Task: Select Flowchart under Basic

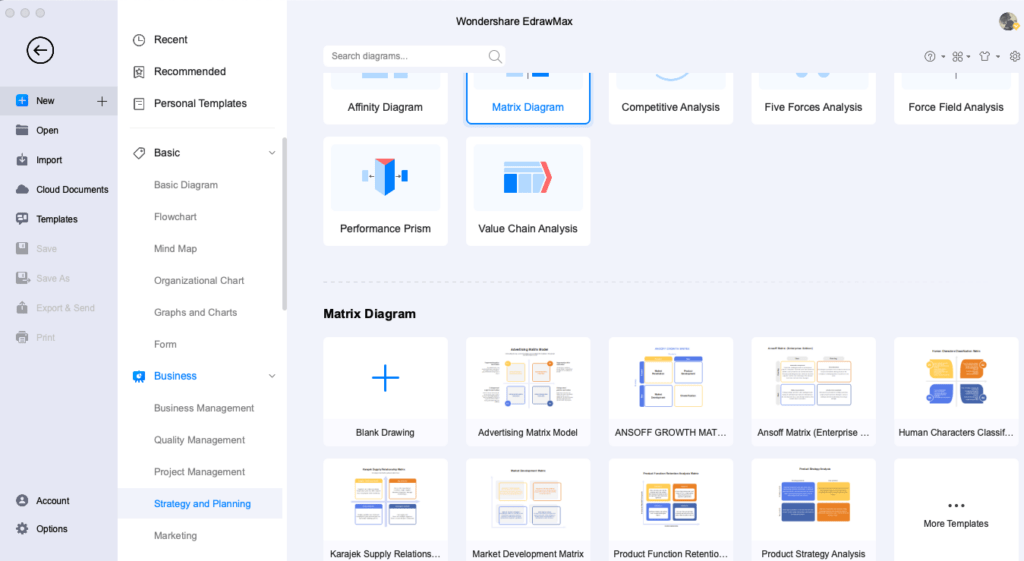Action: tap(175, 217)
